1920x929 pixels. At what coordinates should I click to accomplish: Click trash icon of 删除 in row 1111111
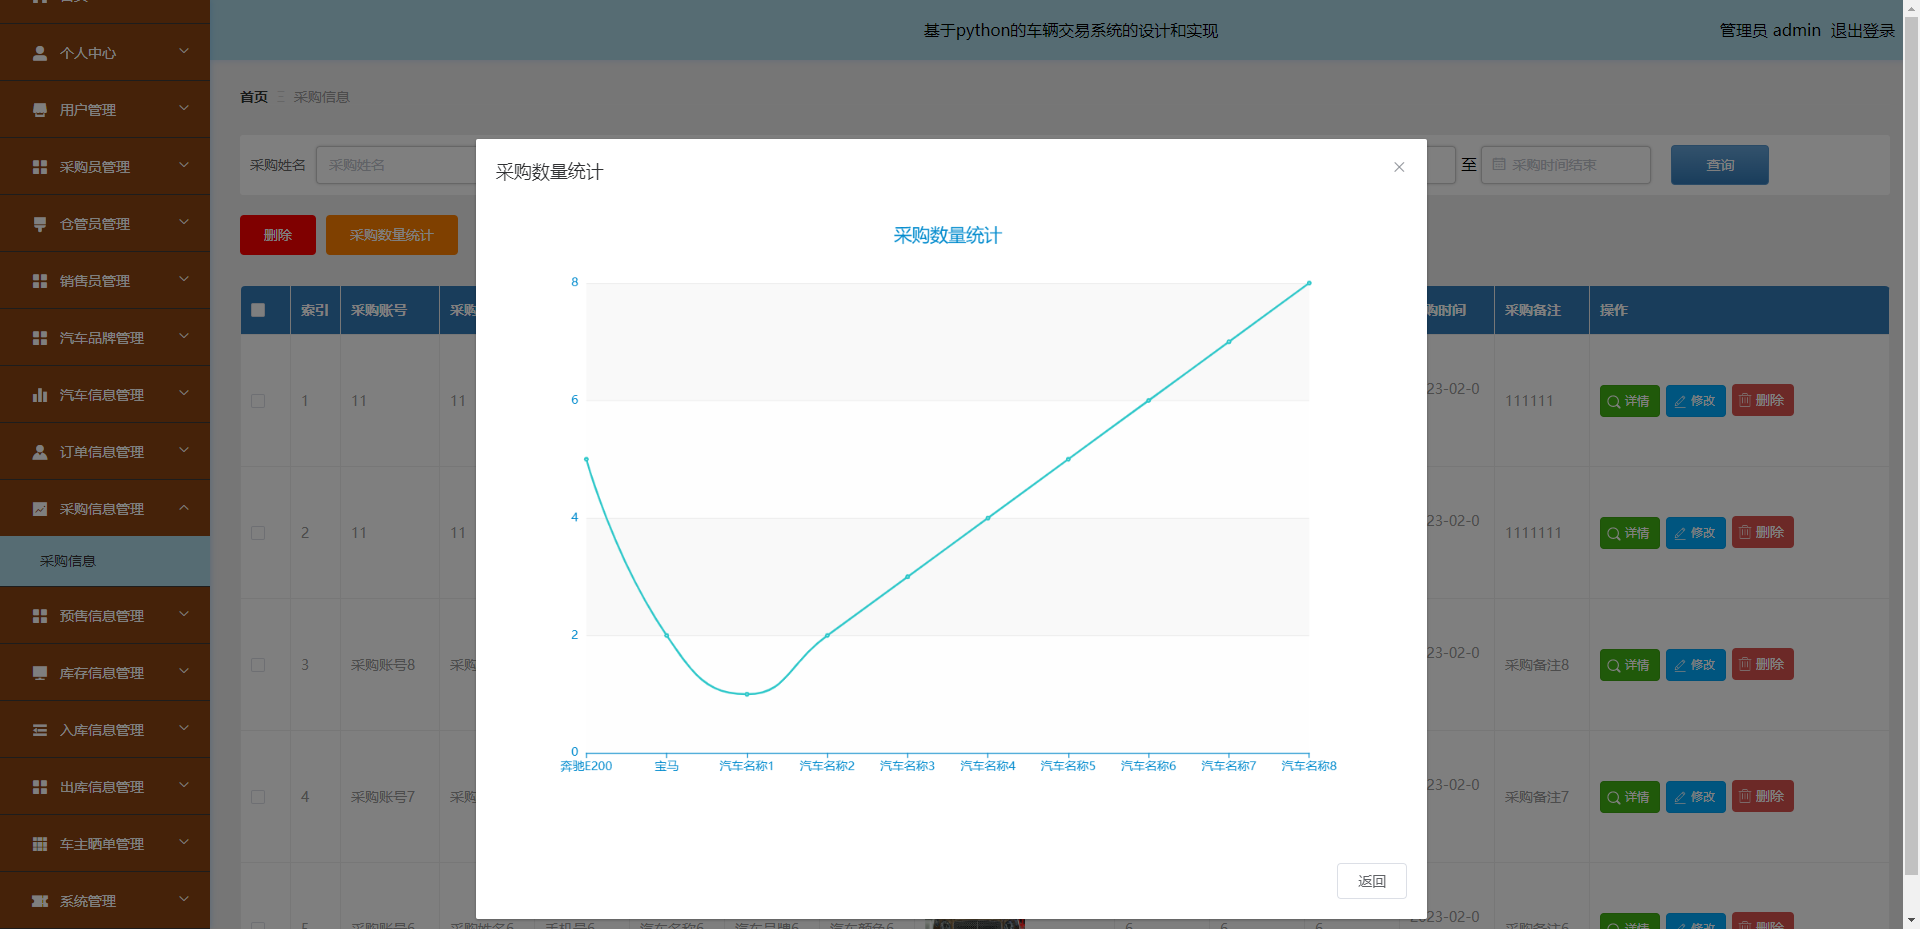1745,532
